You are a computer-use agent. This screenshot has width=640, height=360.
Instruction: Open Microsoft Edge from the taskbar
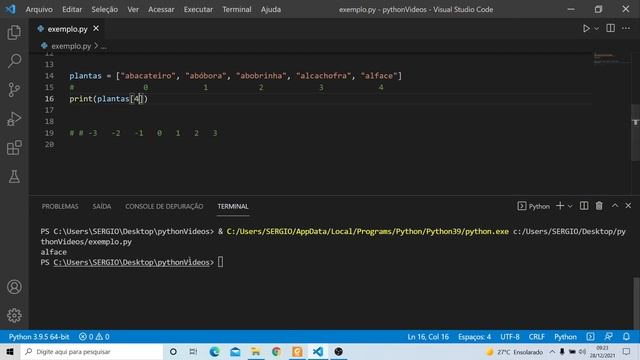click(215, 351)
